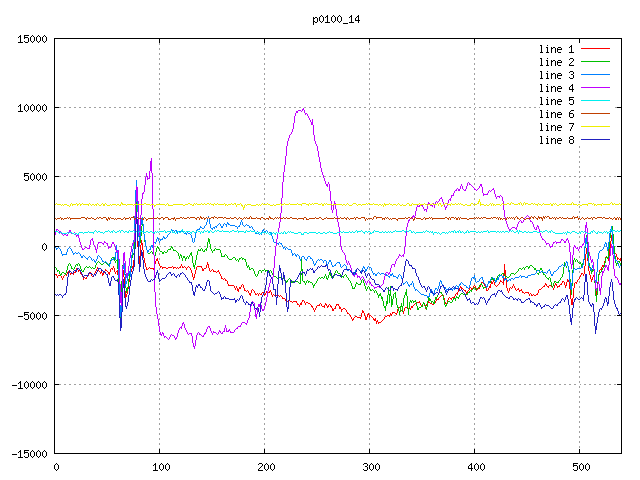Click the purple curve's highest peak near 10000
The image size is (640, 480).
point(302,110)
